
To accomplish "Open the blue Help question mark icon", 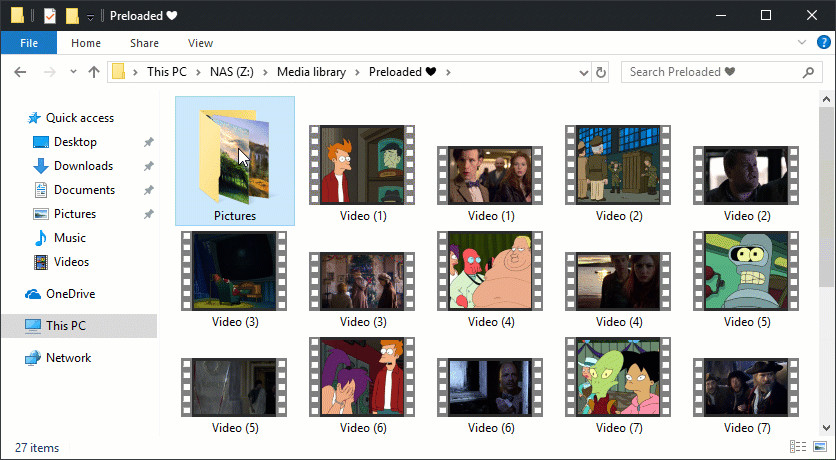I will [824, 43].
